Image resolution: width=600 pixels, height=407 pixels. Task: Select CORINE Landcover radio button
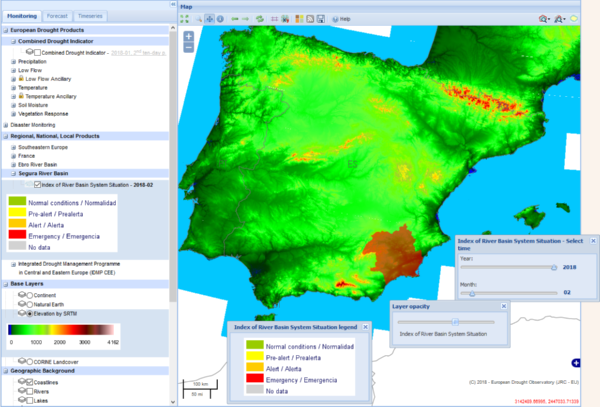coord(29,362)
